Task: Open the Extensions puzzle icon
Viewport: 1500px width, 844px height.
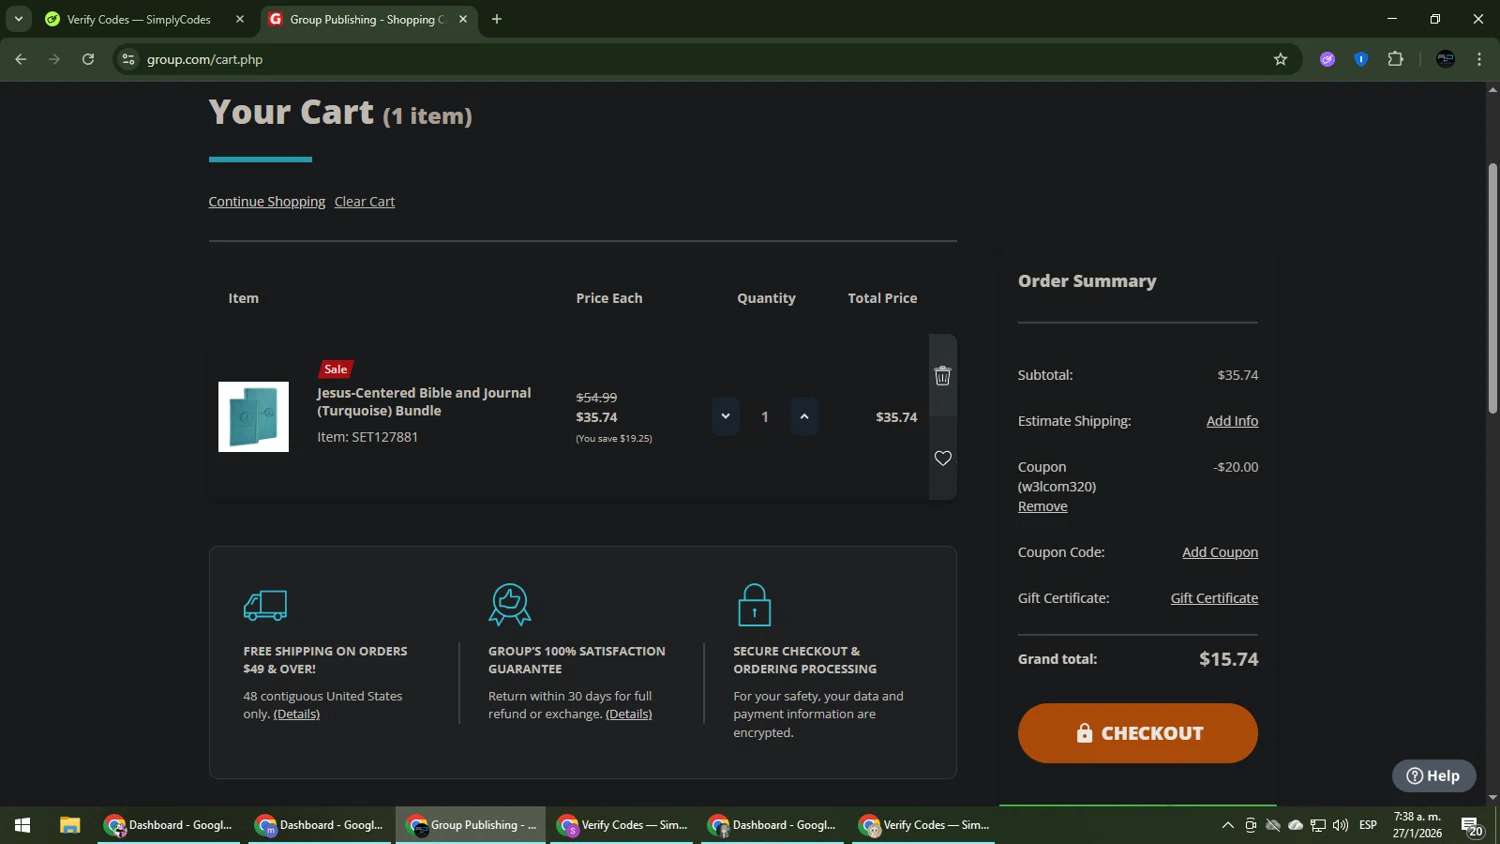Action: click(x=1396, y=59)
